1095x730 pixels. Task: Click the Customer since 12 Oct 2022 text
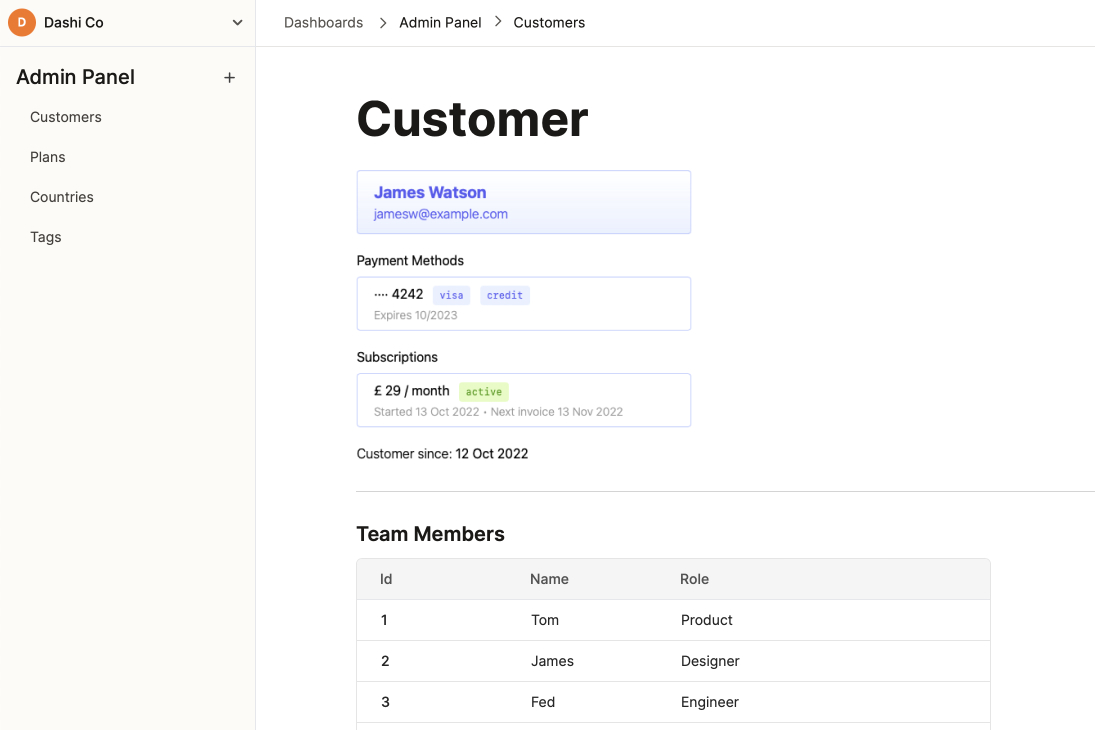point(442,453)
